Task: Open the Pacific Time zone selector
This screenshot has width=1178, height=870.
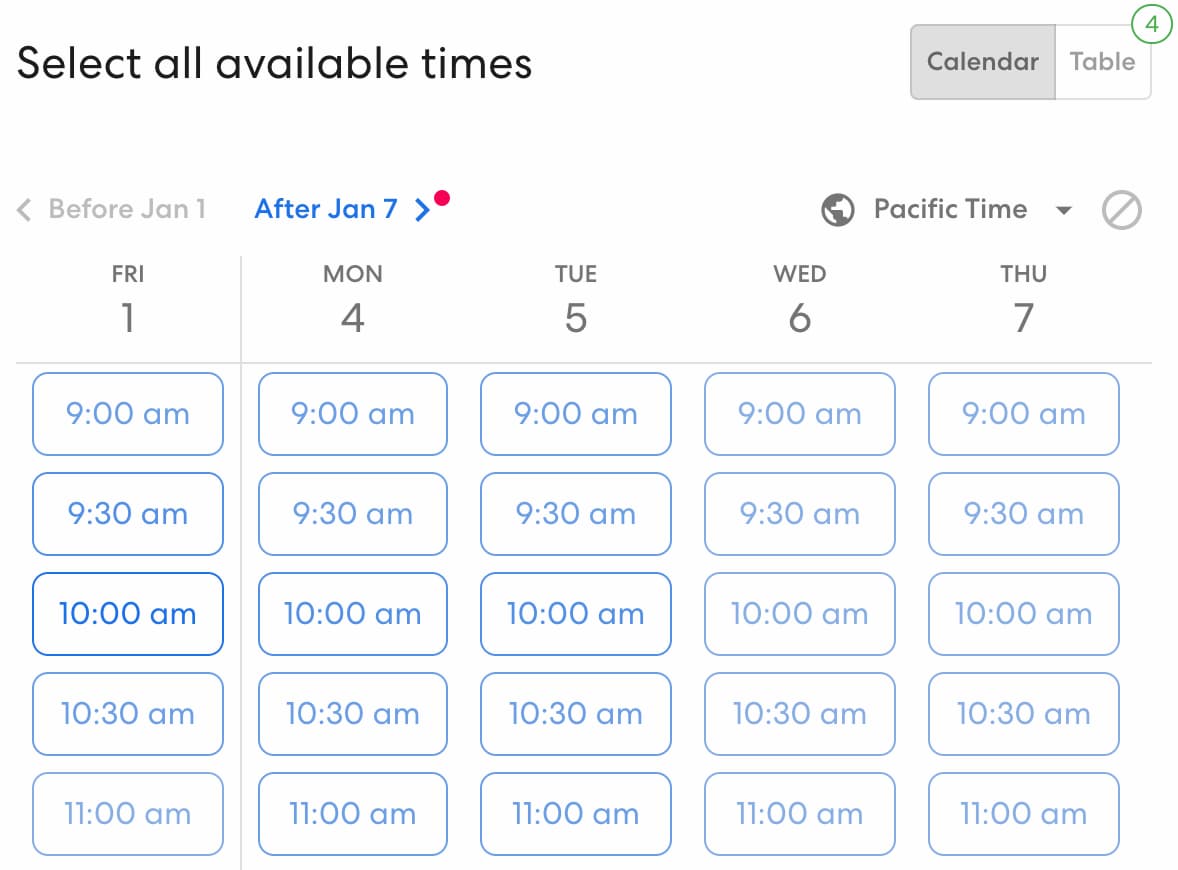Action: [x=950, y=209]
